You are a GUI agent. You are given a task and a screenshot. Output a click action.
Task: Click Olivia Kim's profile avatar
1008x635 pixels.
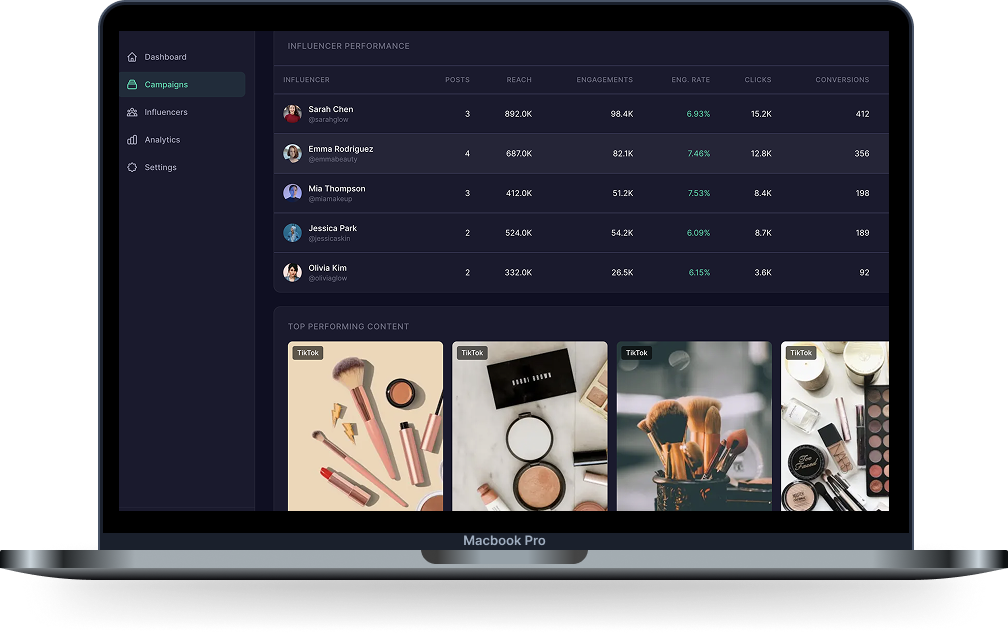(x=292, y=272)
